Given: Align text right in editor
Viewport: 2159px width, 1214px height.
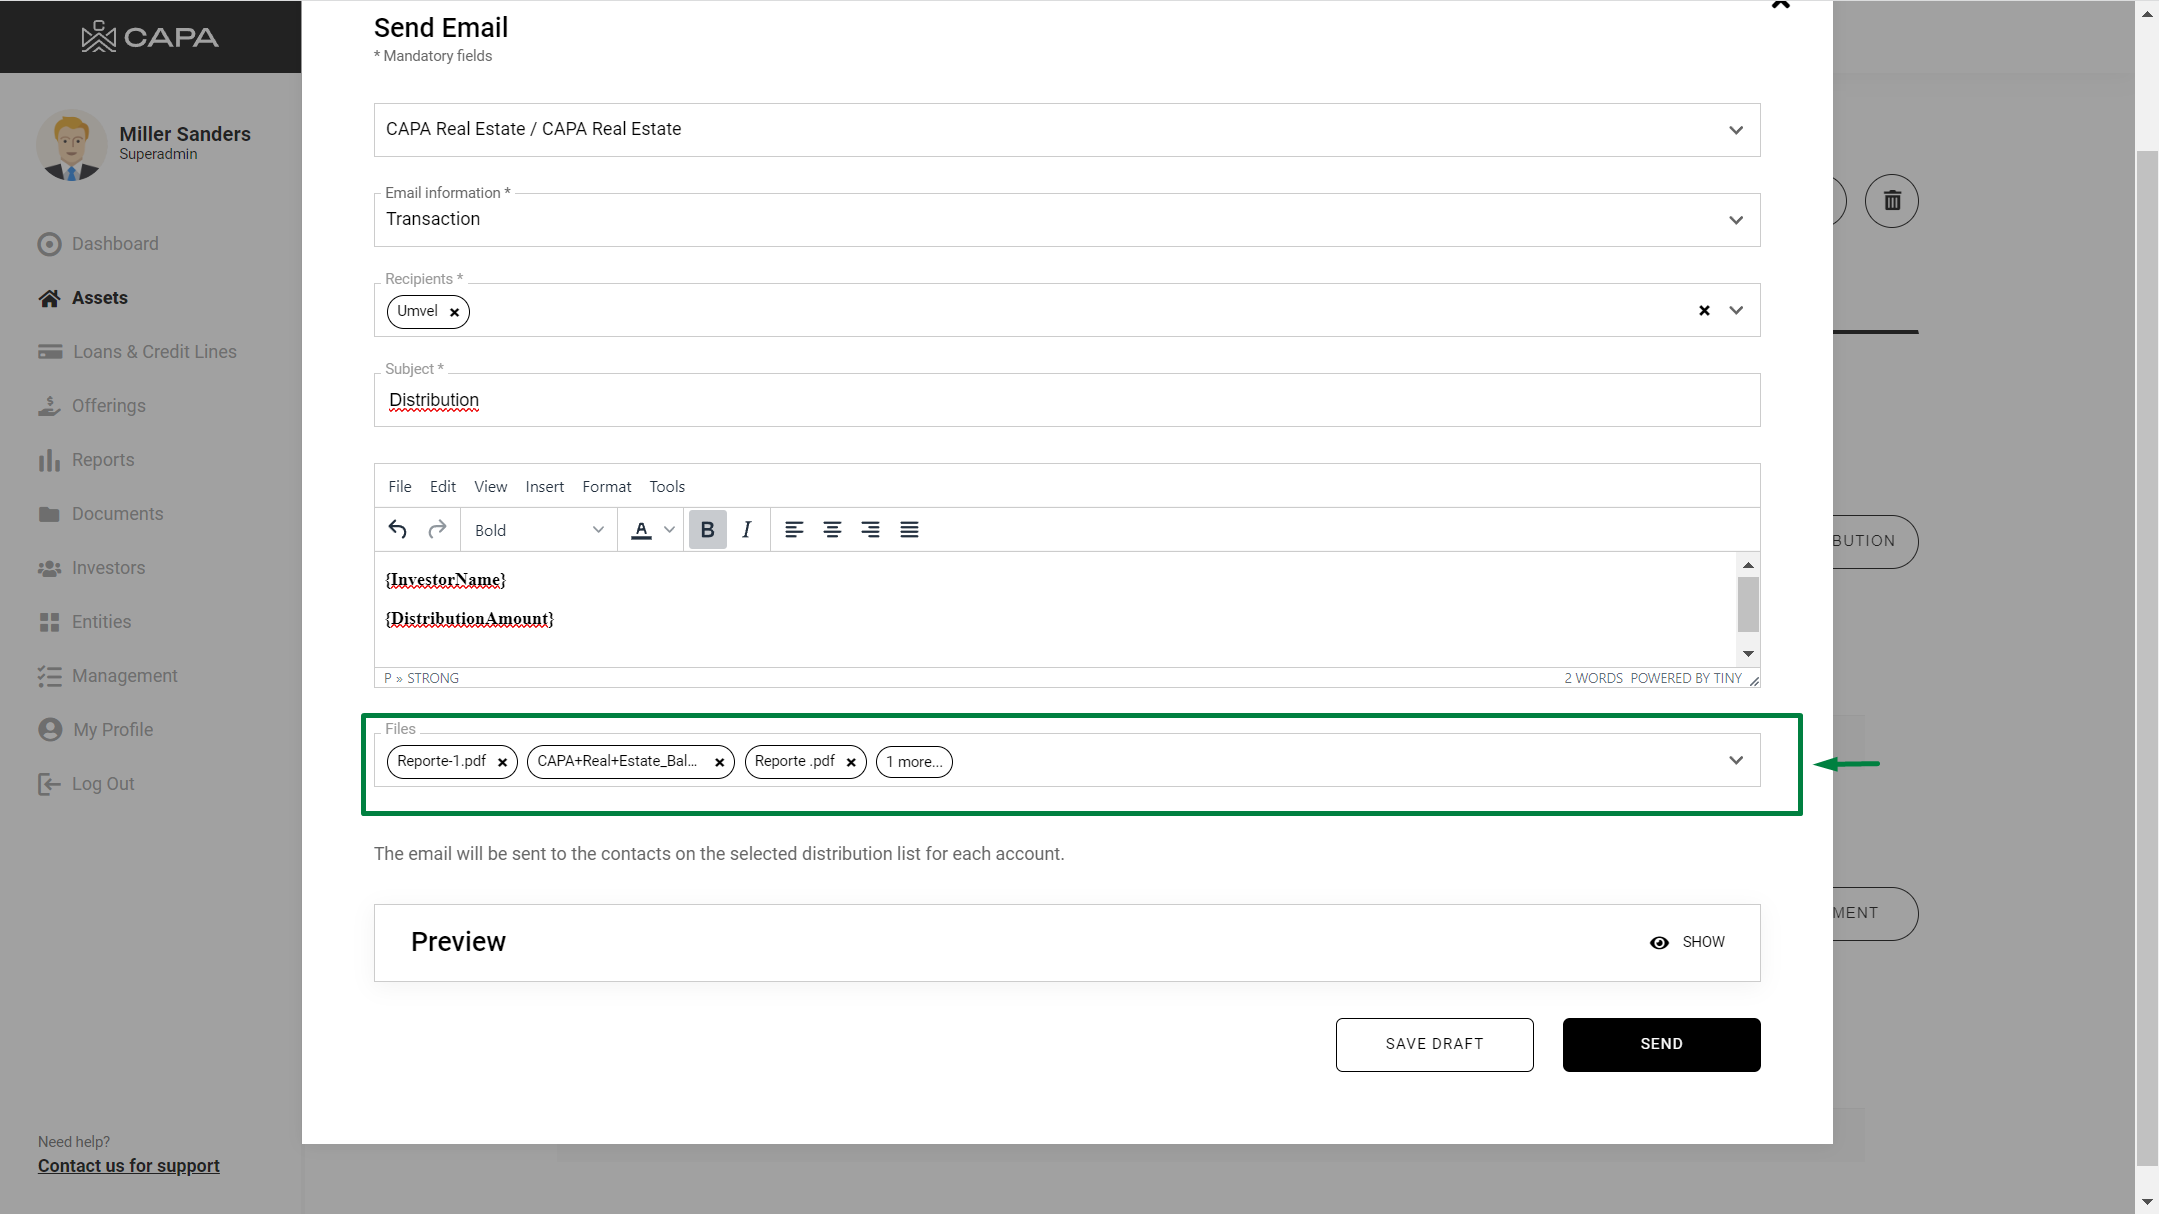Looking at the screenshot, I should [870, 530].
